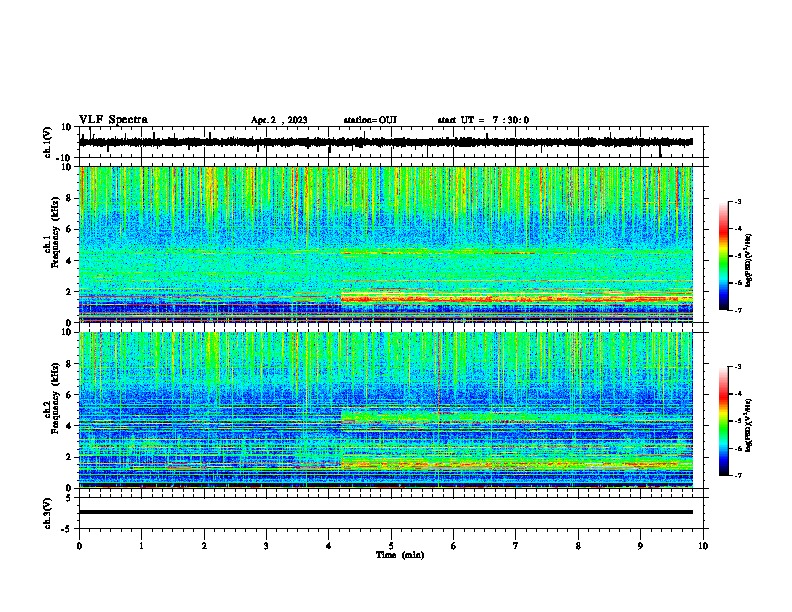Click time-axis tick label "2"
This screenshot has width=792, height=612.
[204, 546]
